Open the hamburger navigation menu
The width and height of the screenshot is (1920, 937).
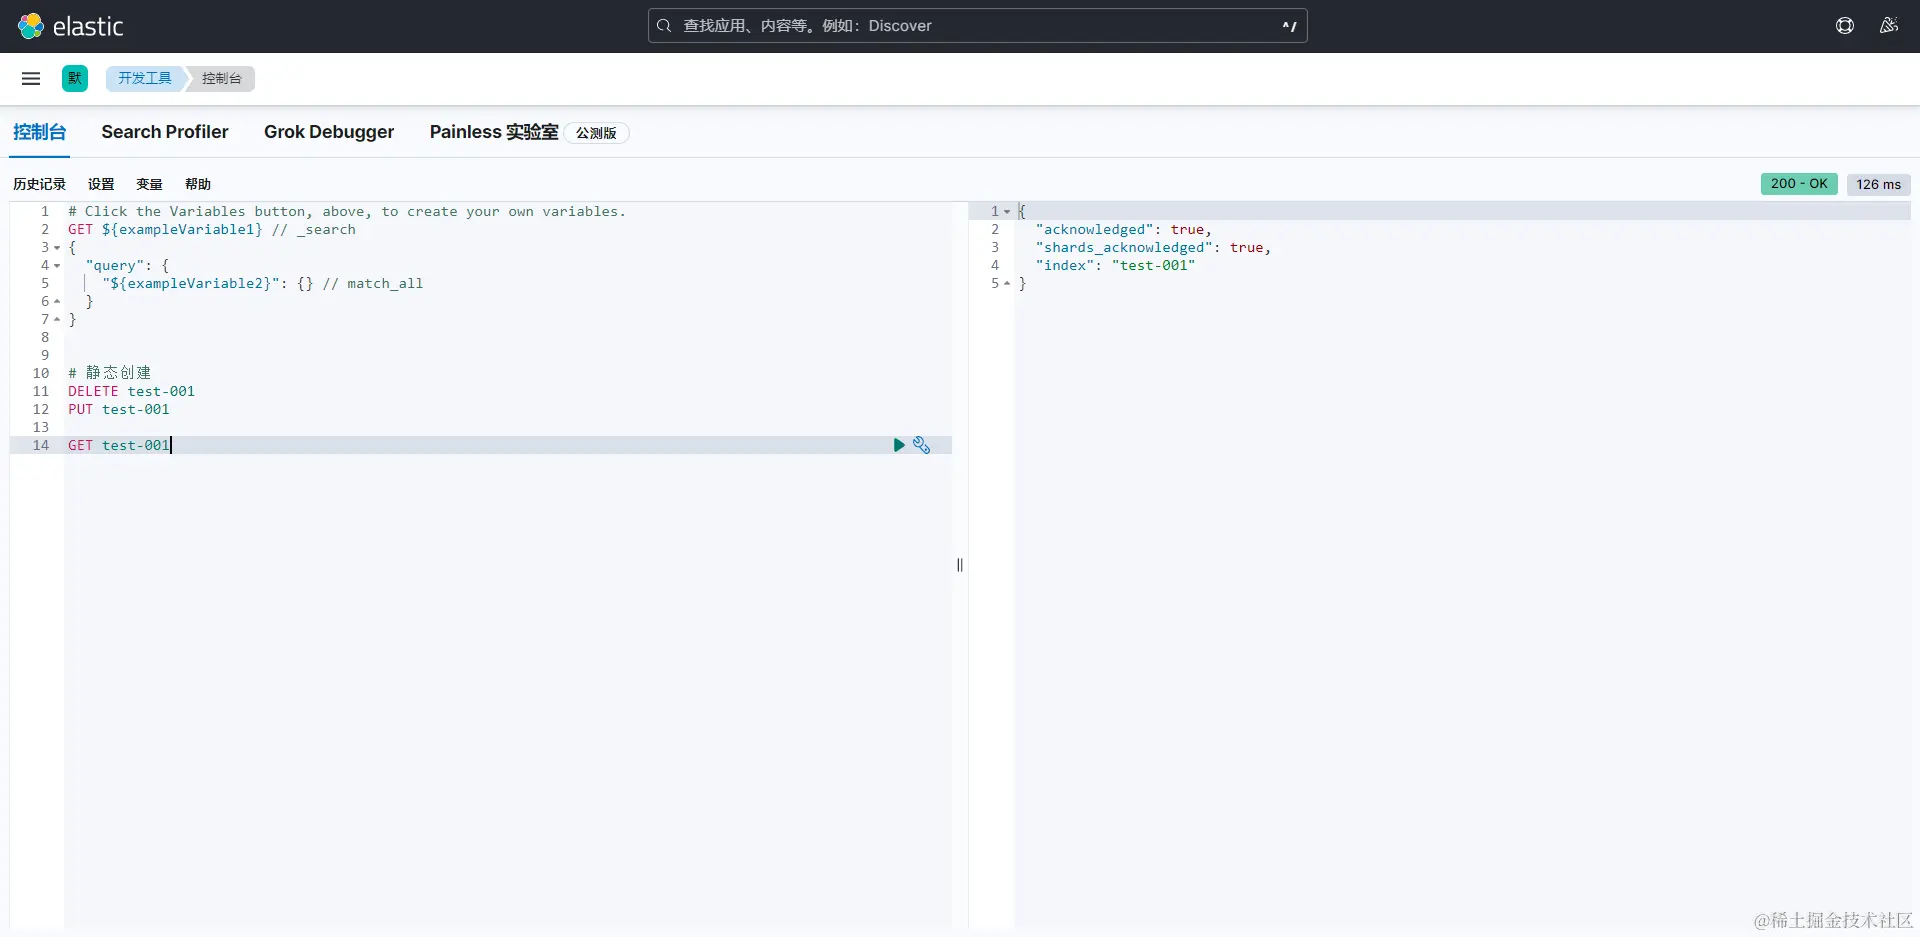[x=31, y=78]
